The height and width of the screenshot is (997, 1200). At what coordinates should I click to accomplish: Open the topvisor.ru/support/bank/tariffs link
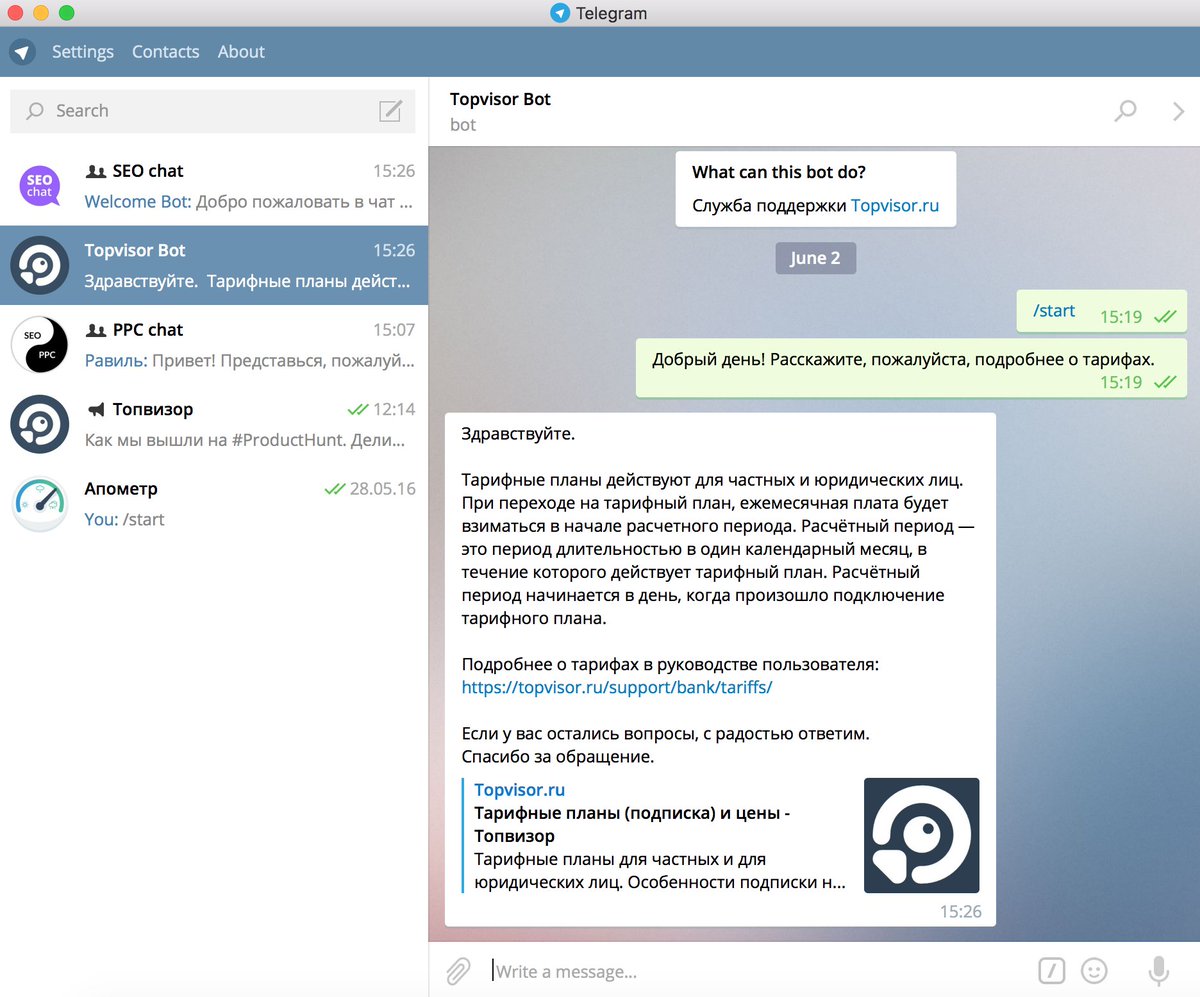click(x=617, y=688)
